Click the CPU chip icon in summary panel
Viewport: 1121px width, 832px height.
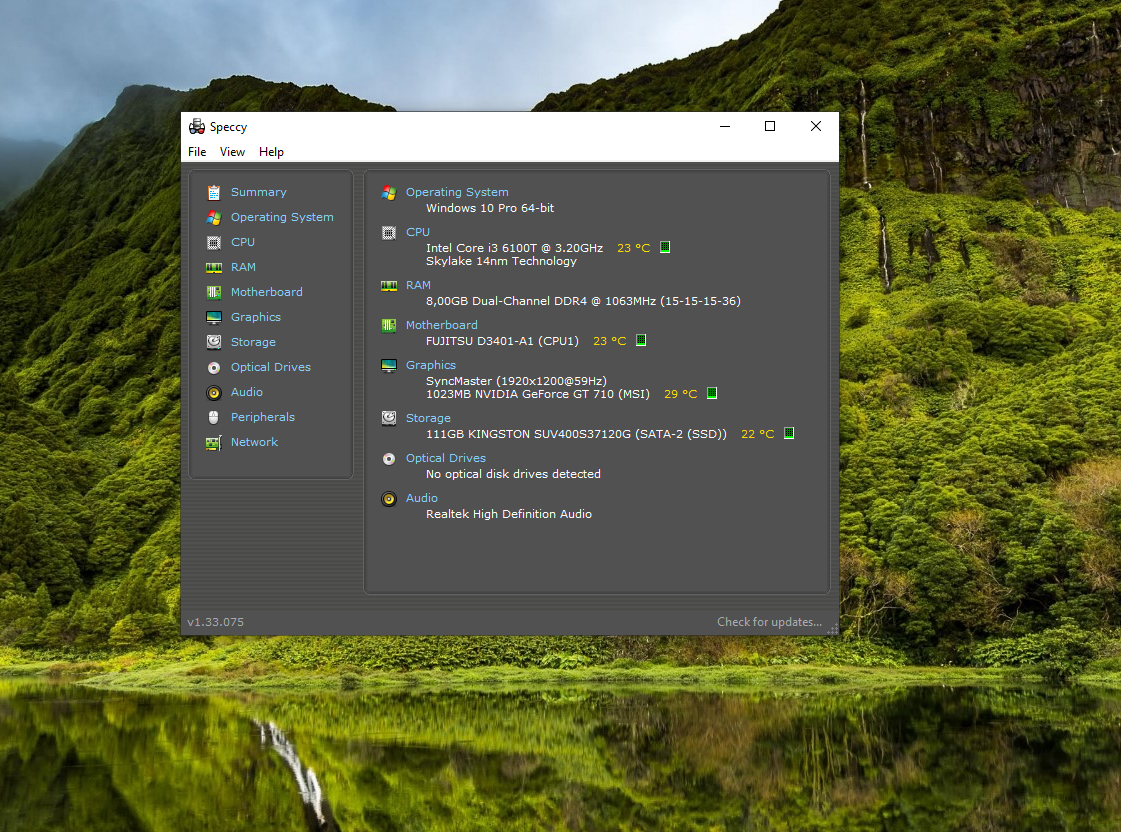coord(389,232)
